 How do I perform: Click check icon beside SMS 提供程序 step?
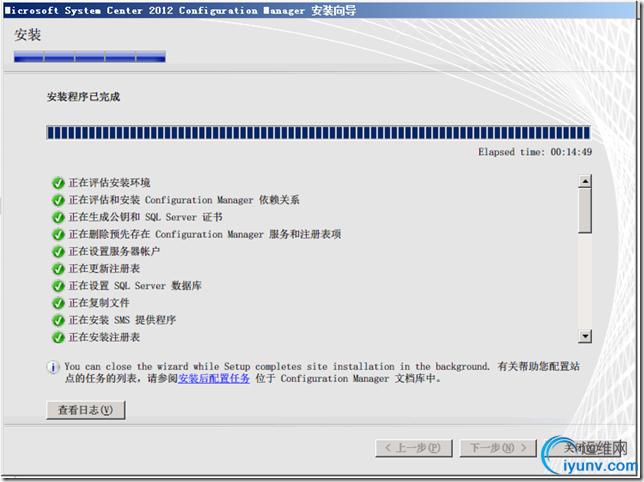(58, 320)
